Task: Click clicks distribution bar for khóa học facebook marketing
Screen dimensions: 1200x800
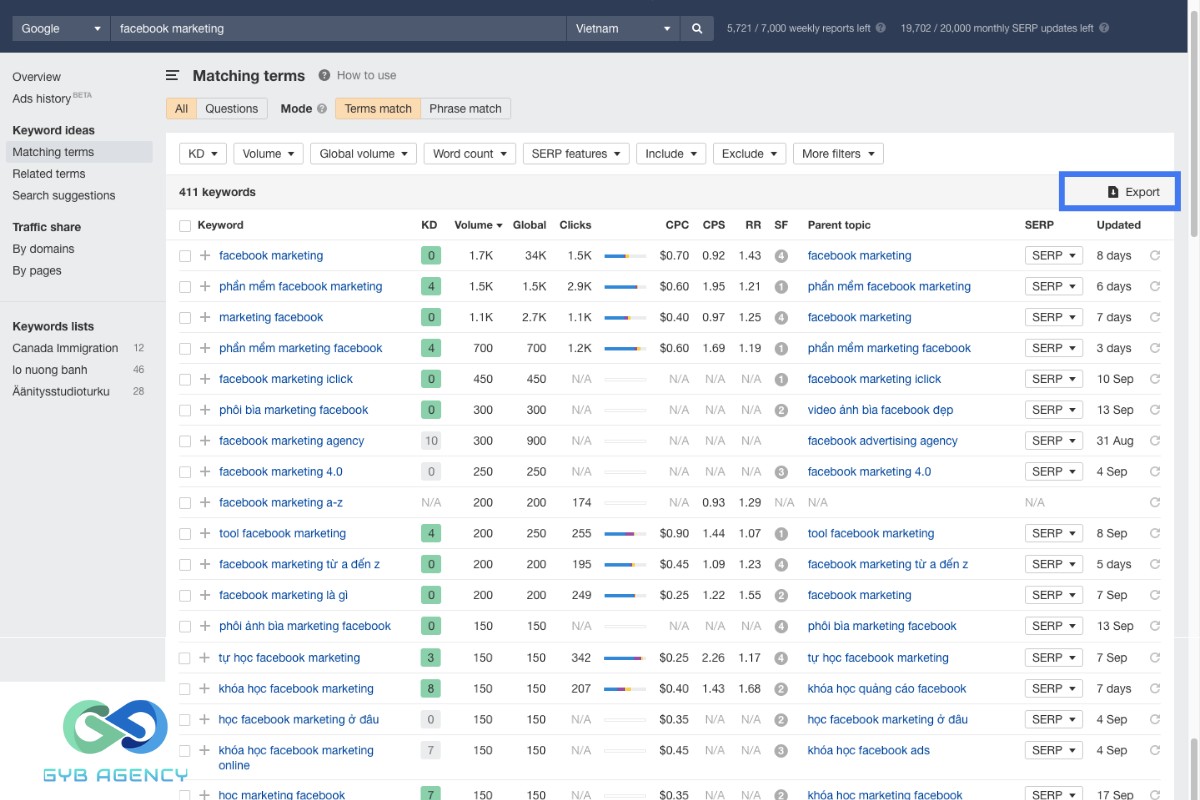Action: [x=625, y=689]
